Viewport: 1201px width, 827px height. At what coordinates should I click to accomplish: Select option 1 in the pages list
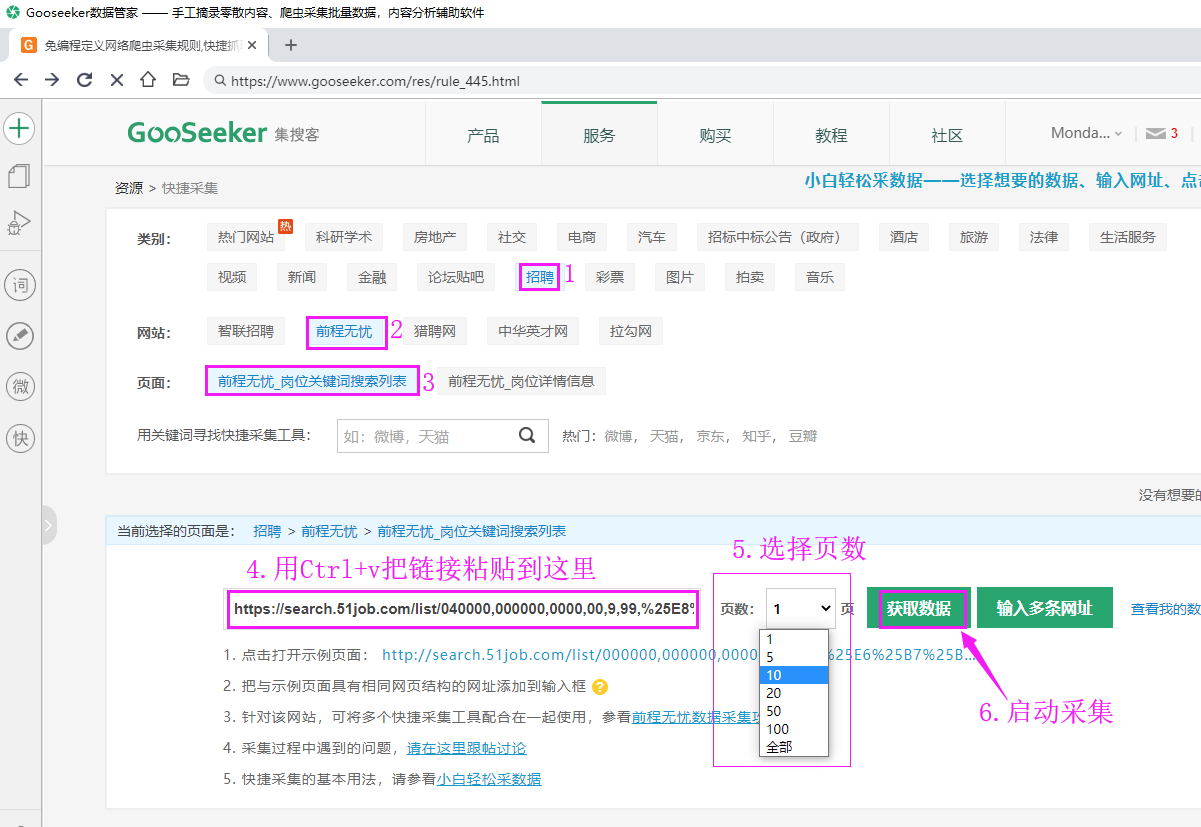tap(794, 639)
